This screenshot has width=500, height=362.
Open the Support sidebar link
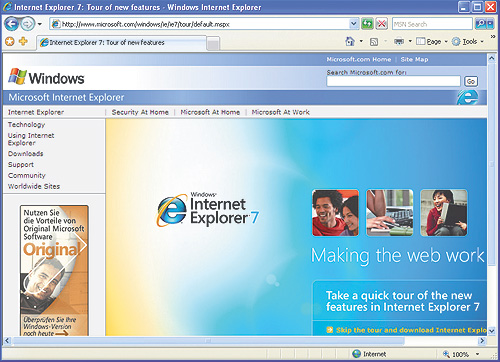(21, 165)
